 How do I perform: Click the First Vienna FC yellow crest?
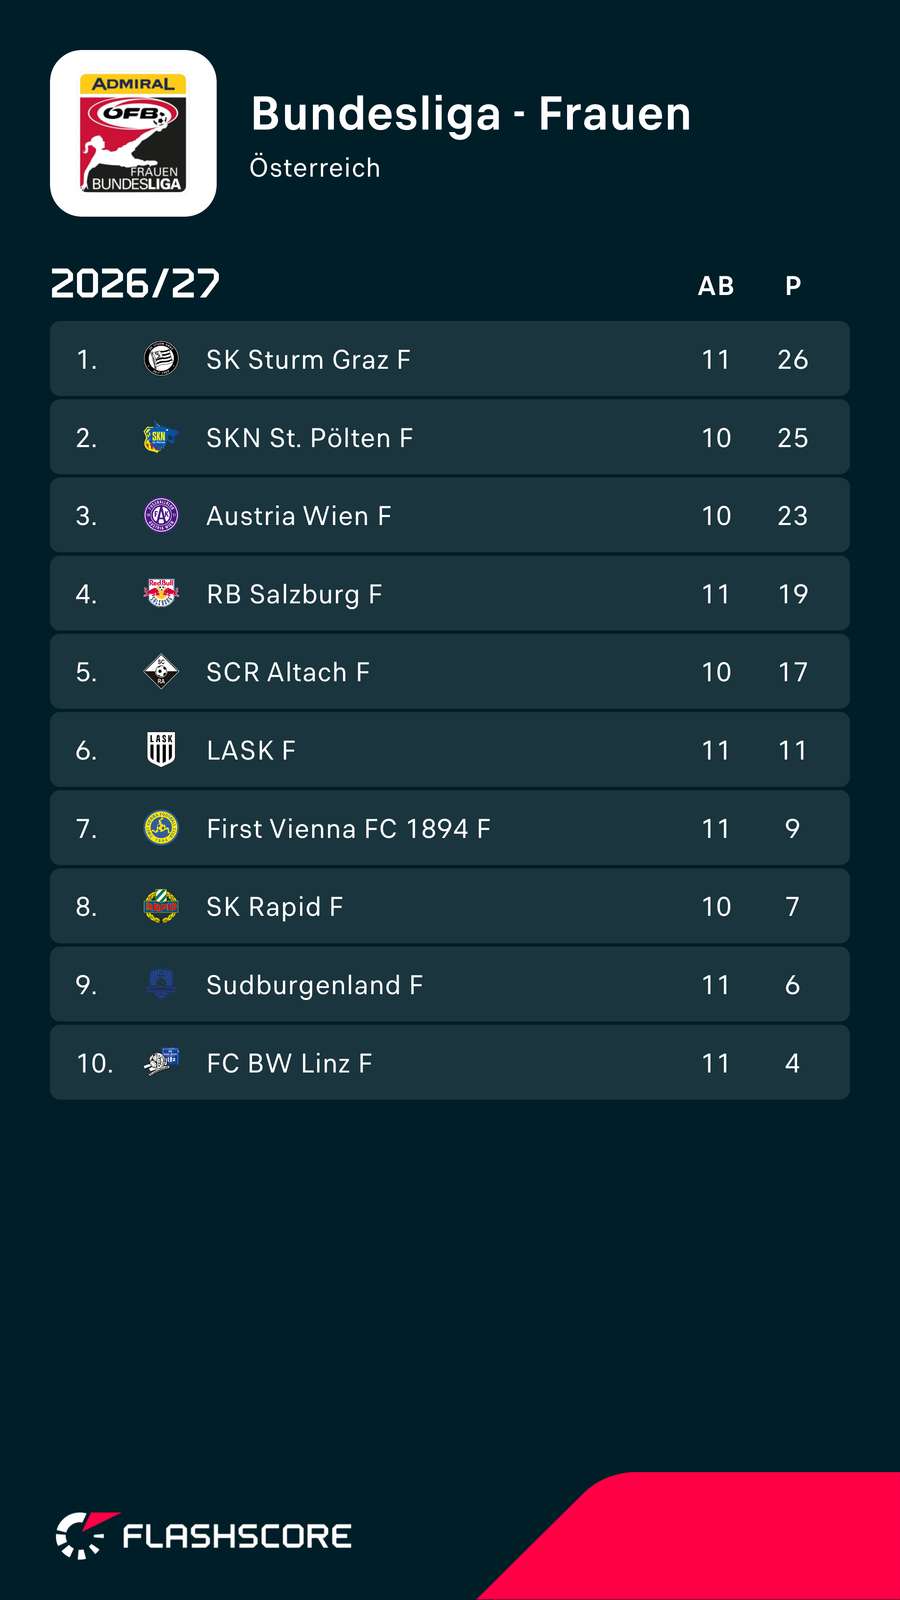(x=161, y=828)
